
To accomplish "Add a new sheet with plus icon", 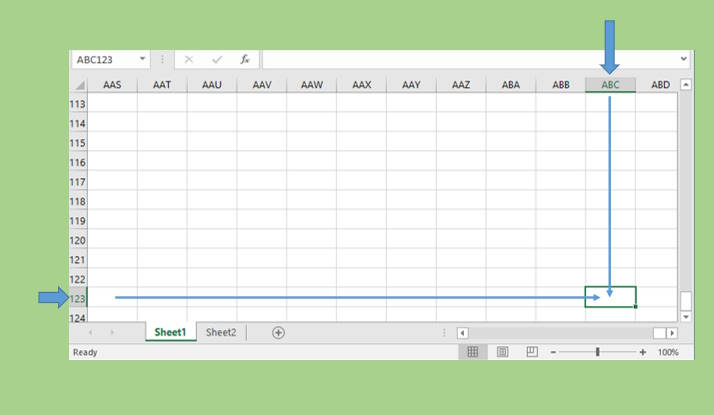I will tap(279, 332).
